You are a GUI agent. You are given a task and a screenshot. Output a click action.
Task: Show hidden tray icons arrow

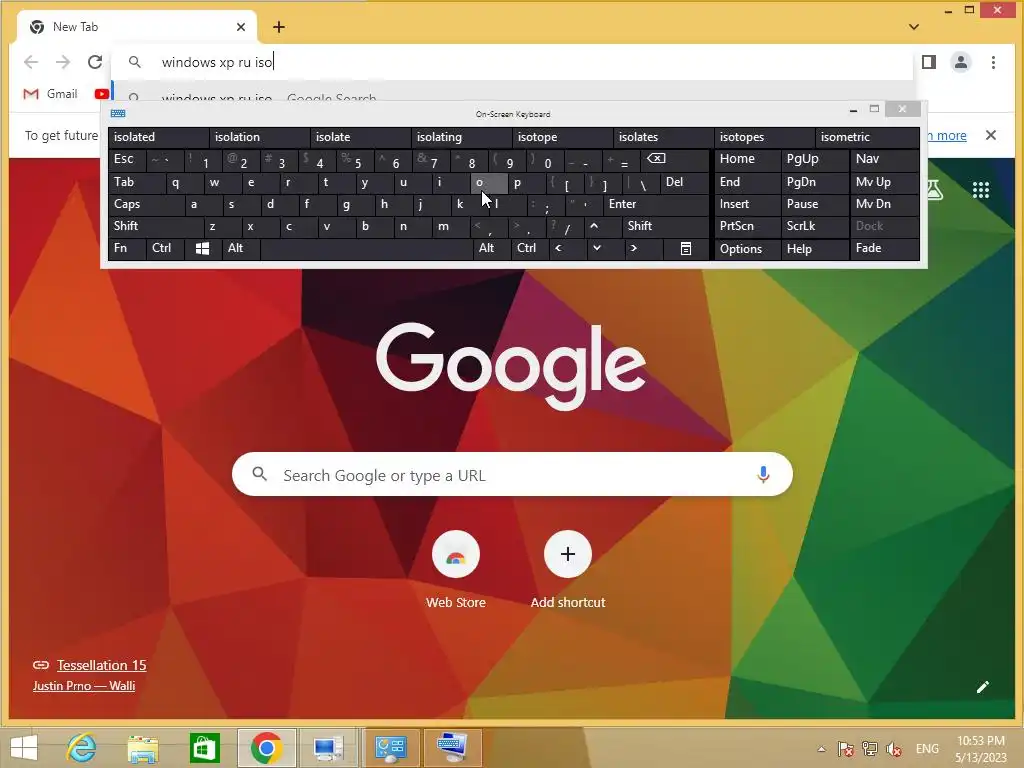point(822,749)
